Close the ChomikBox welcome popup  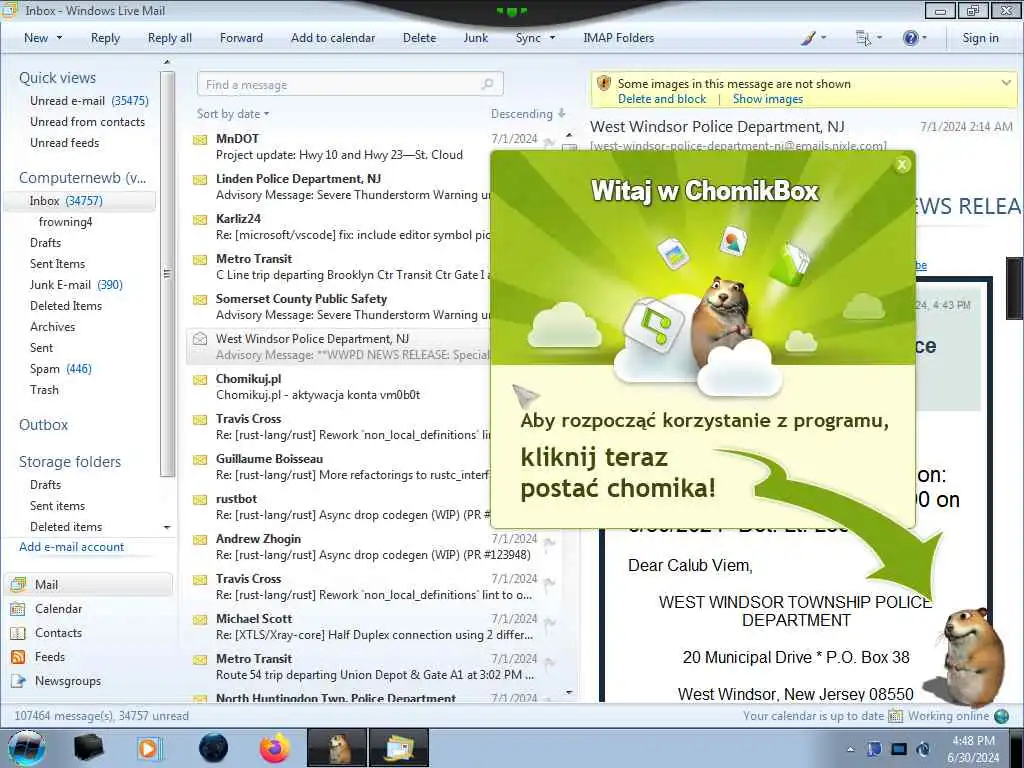902,165
